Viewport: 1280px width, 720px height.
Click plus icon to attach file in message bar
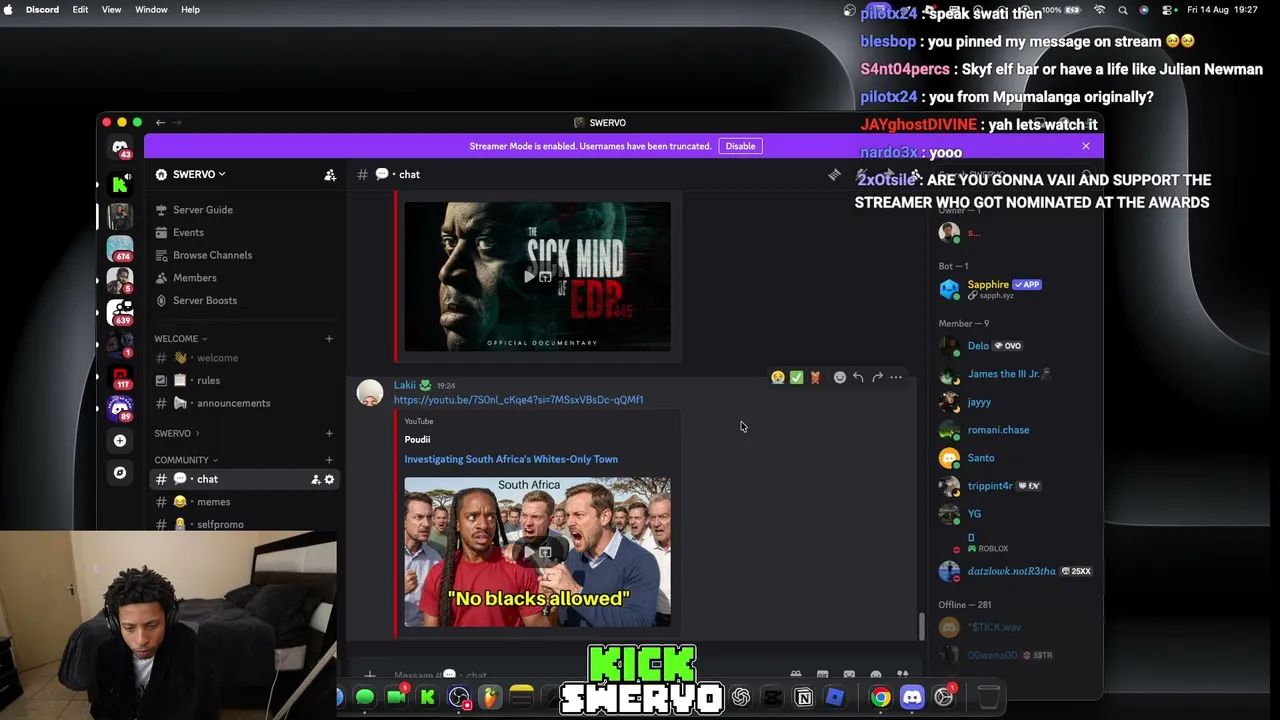tap(369, 676)
